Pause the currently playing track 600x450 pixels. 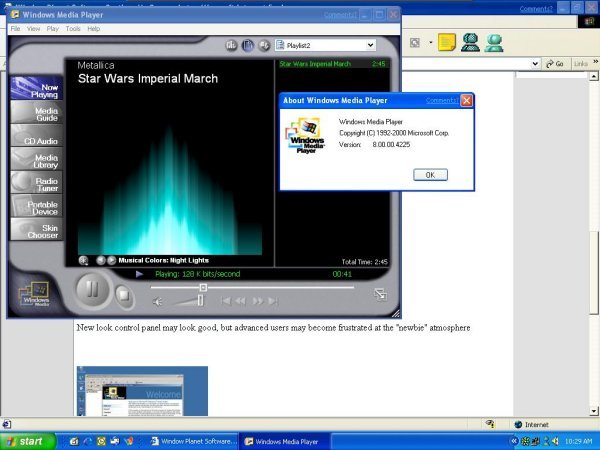pyautogui.click(x=92, y=291)
